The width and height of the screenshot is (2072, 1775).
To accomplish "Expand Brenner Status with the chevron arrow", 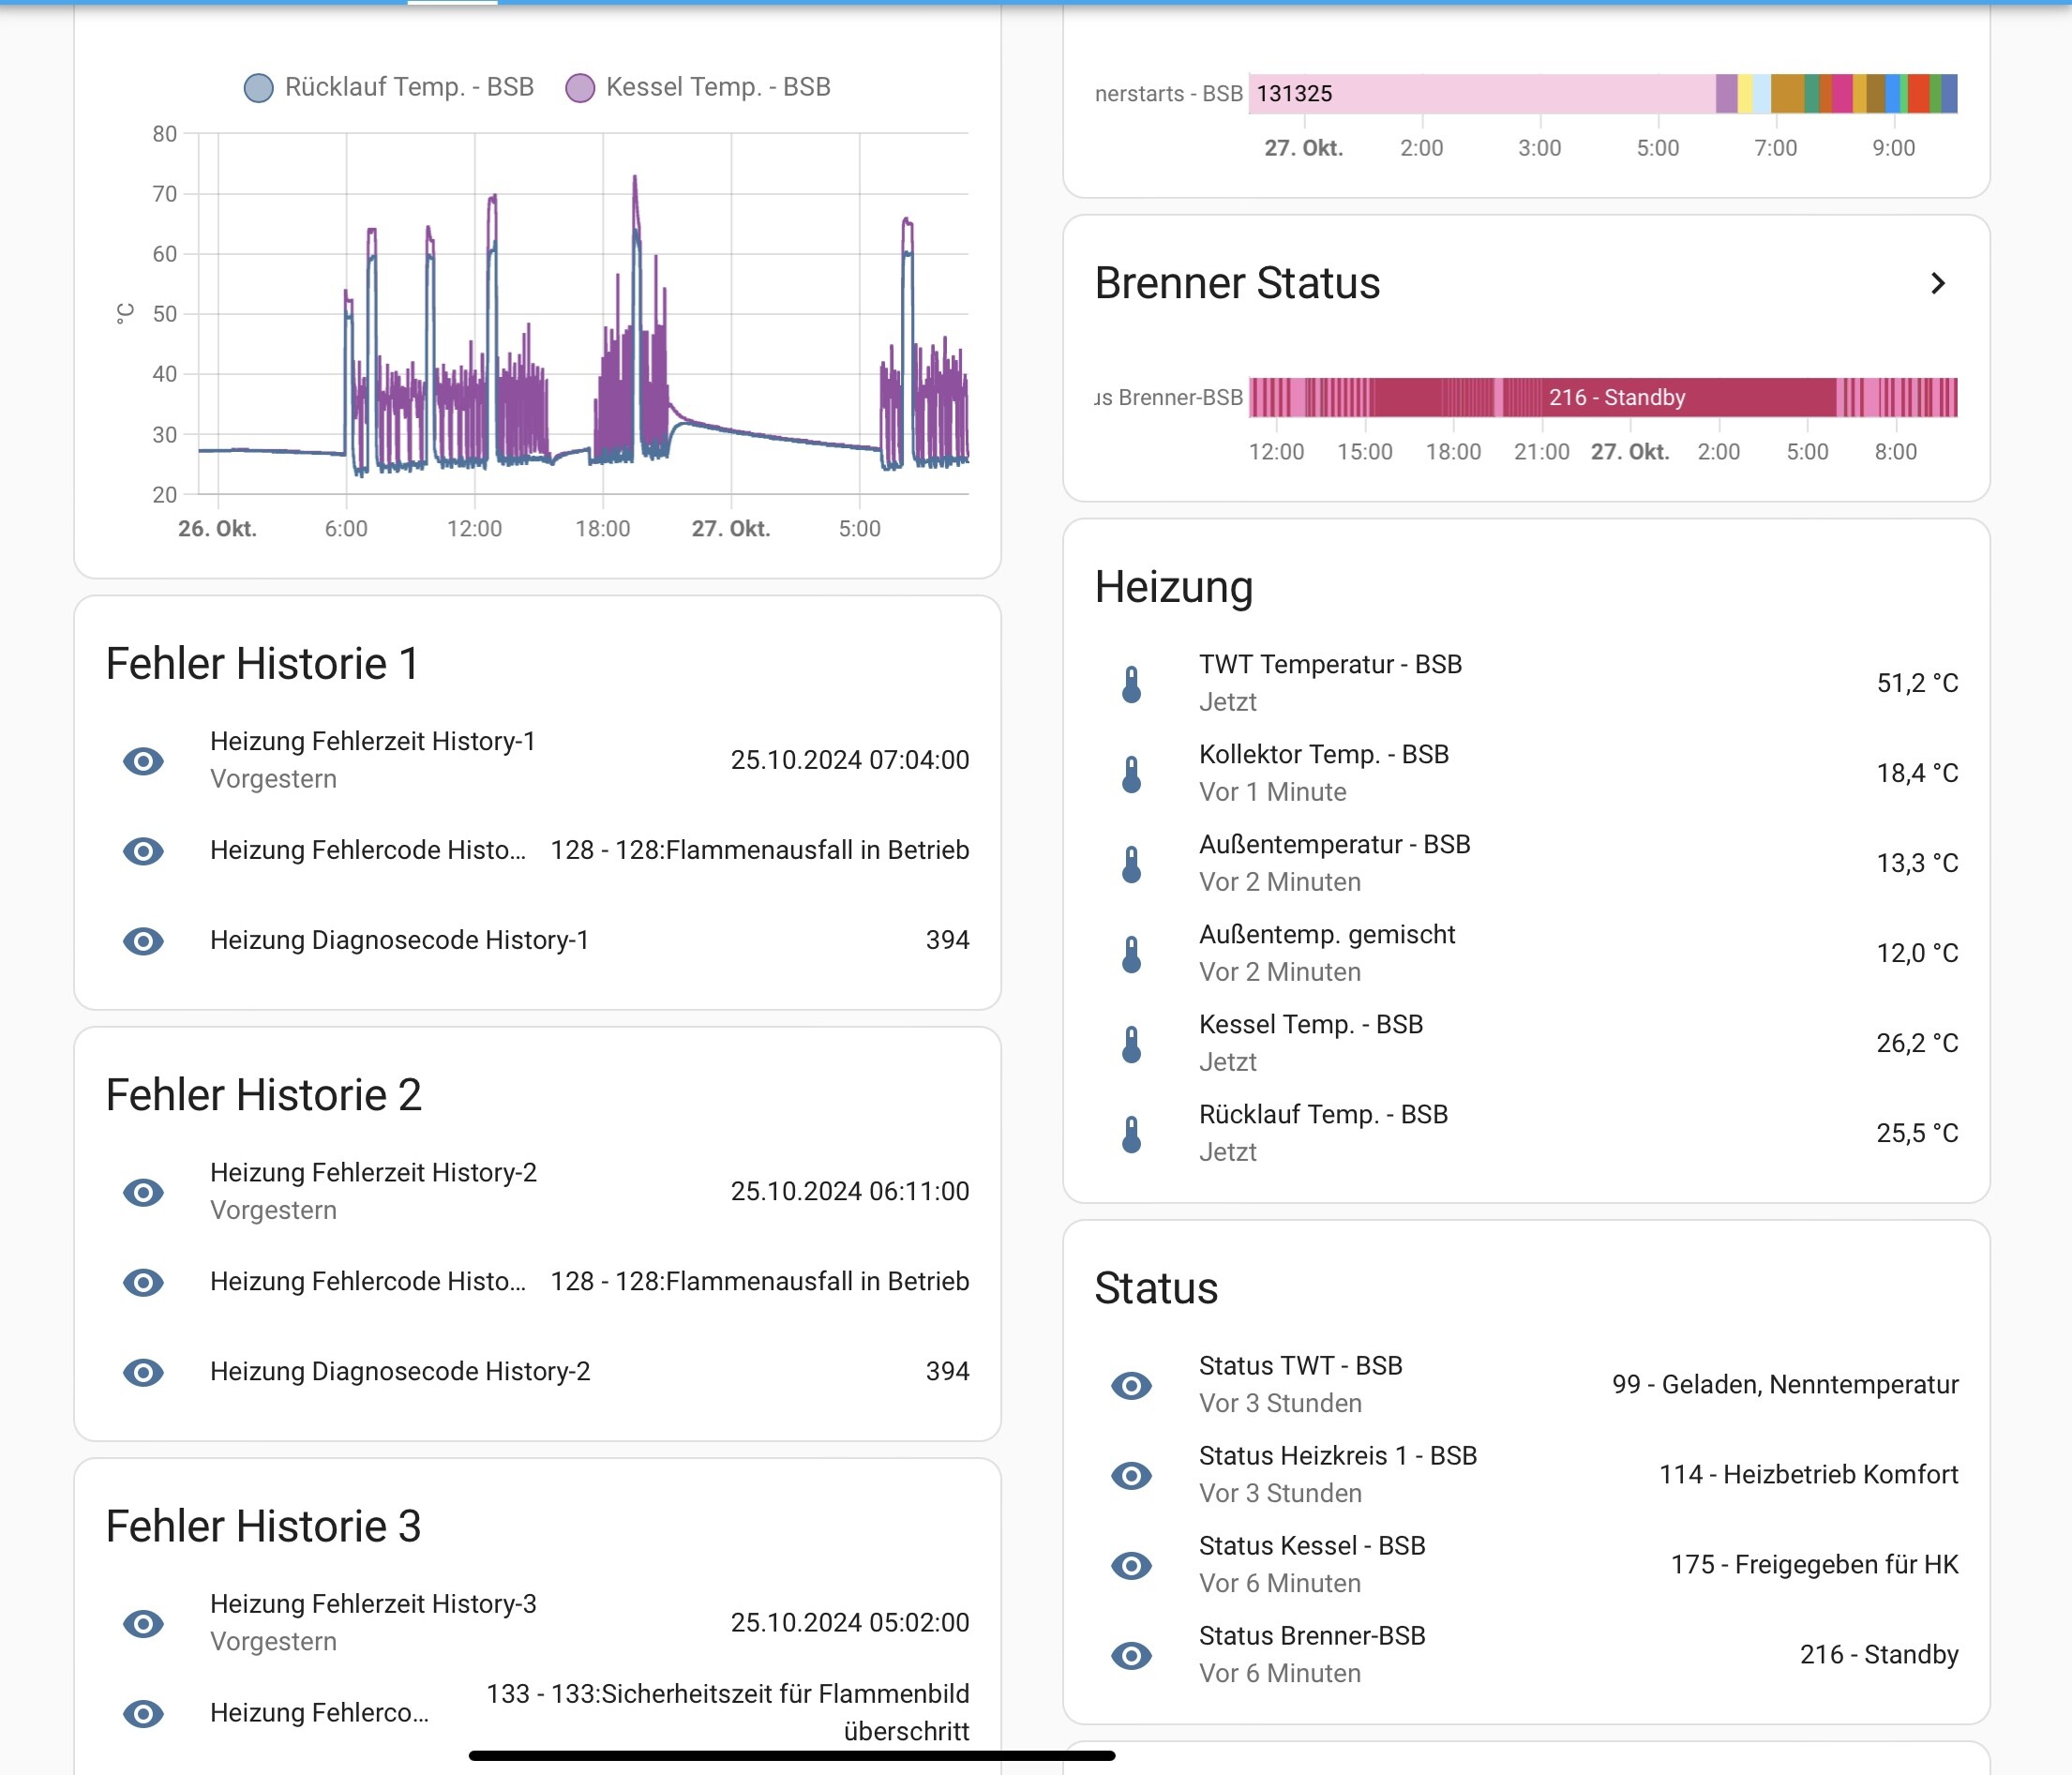I will (1938, 283).
